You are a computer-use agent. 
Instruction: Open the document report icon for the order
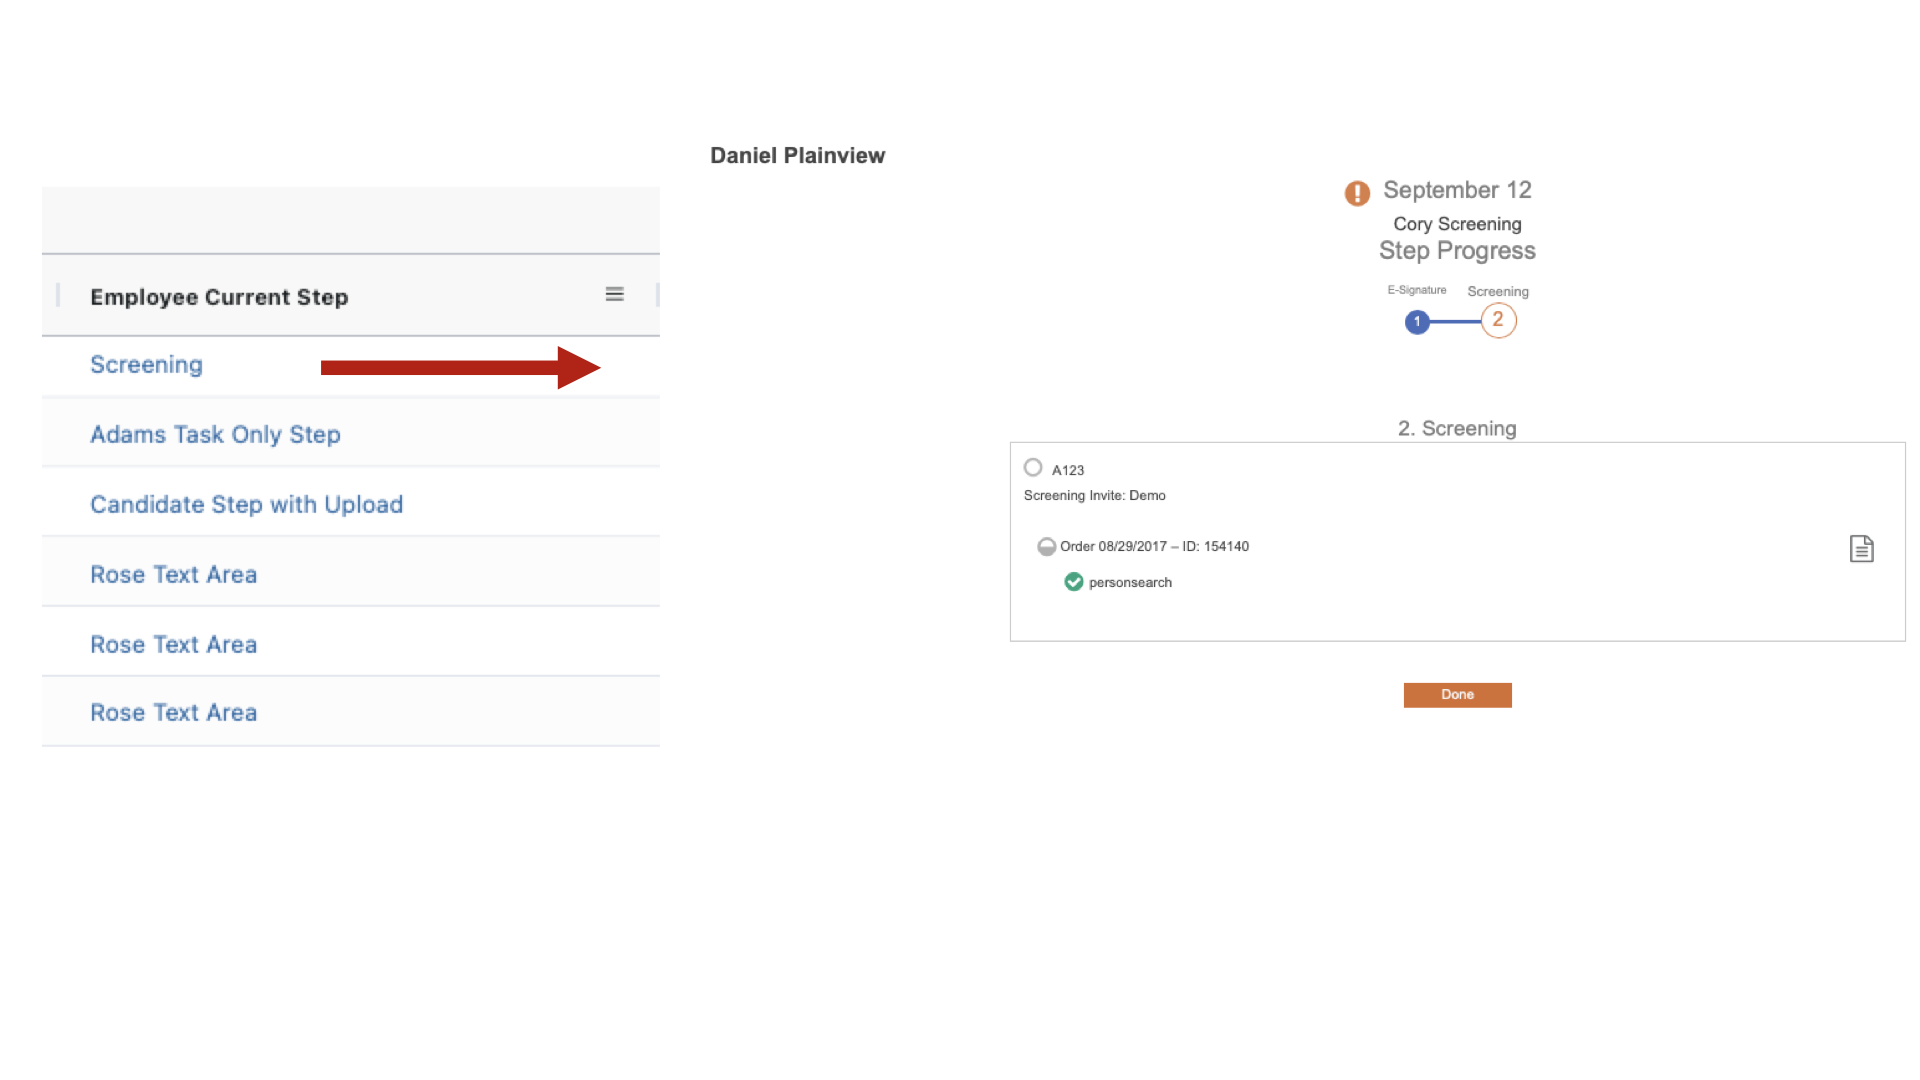(x=1861, y=549)
